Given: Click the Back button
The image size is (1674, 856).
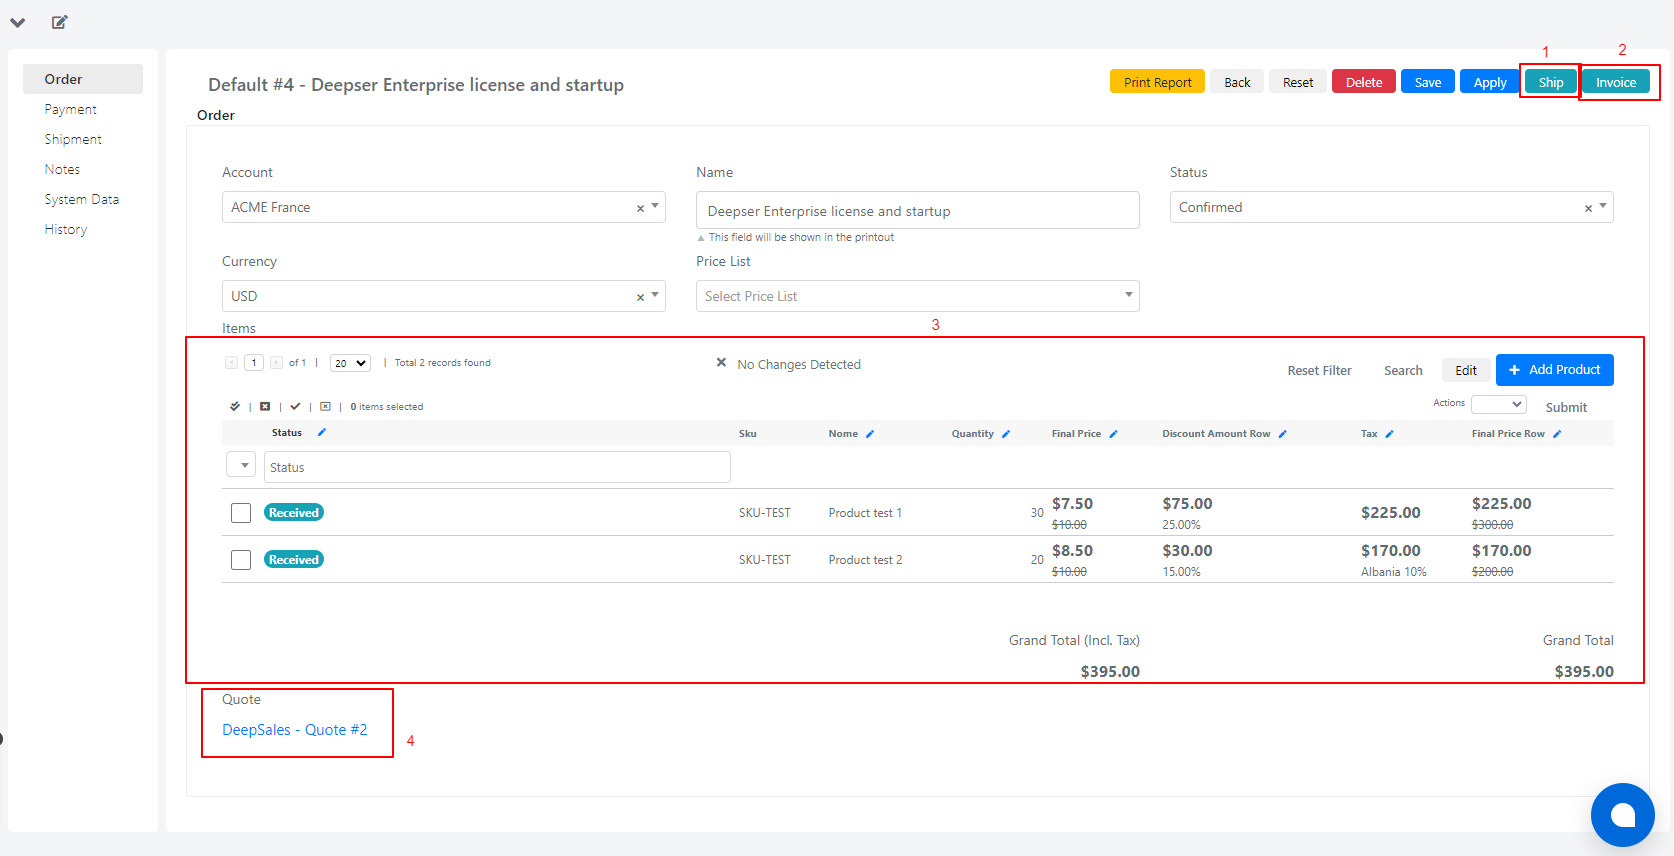Looking at the screenshot, I should tap(1237, 82).
